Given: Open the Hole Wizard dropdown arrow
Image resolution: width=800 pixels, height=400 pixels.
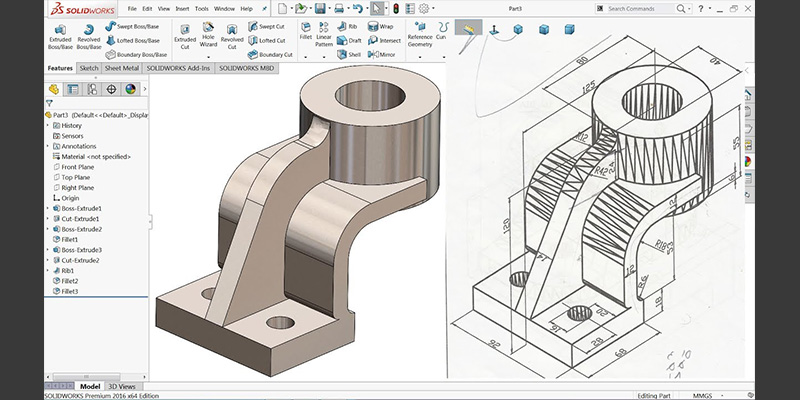Looking at the screenshot, I should (208, 57).
